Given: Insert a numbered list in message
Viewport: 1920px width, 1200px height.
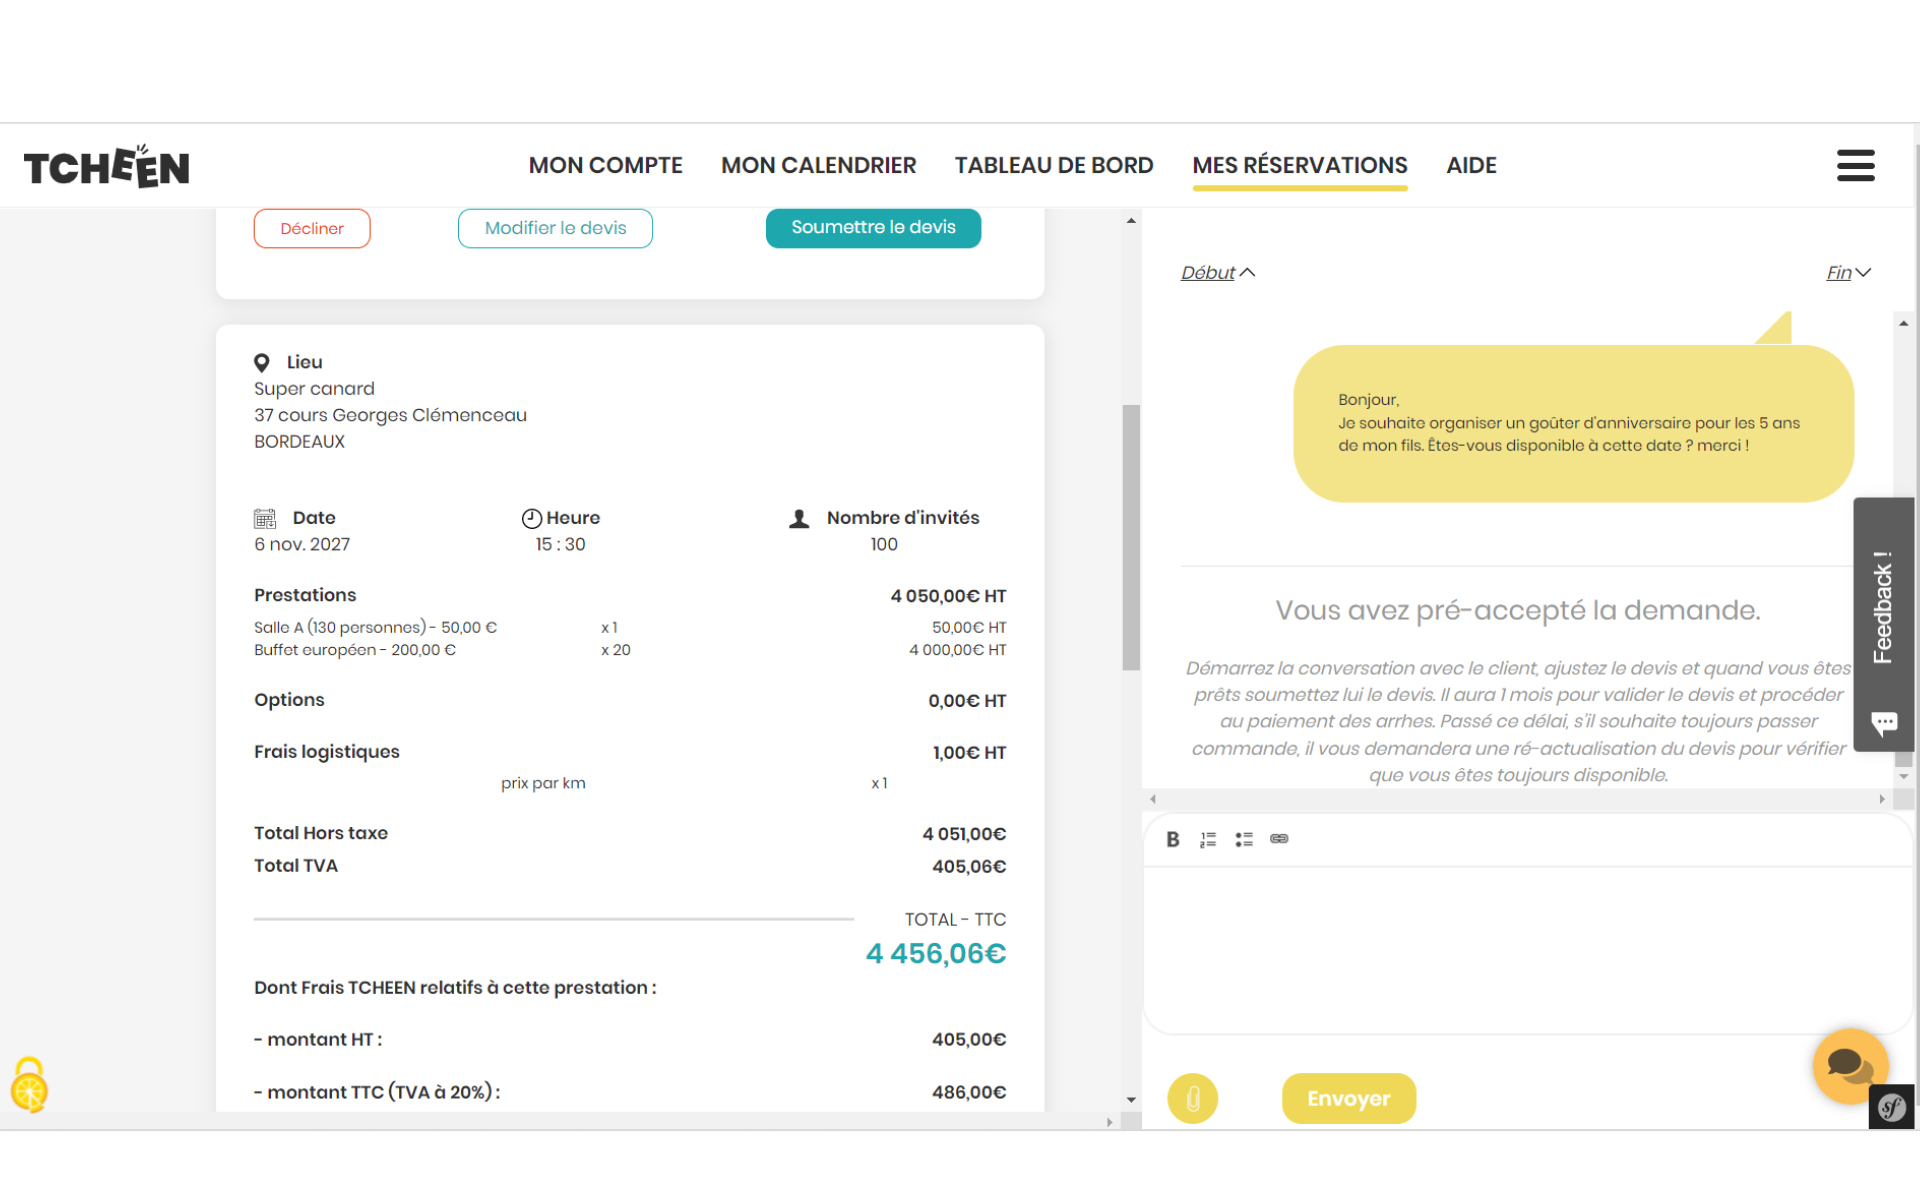Looking at the screenshot, I should coord(1208,839).
